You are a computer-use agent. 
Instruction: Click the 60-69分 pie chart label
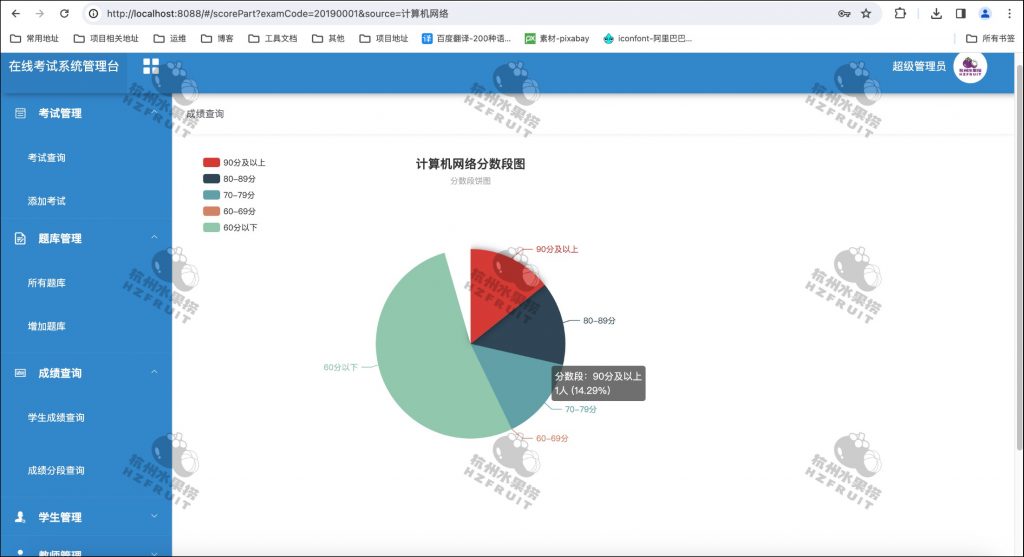pyautogui.click(x=552, y=438)
